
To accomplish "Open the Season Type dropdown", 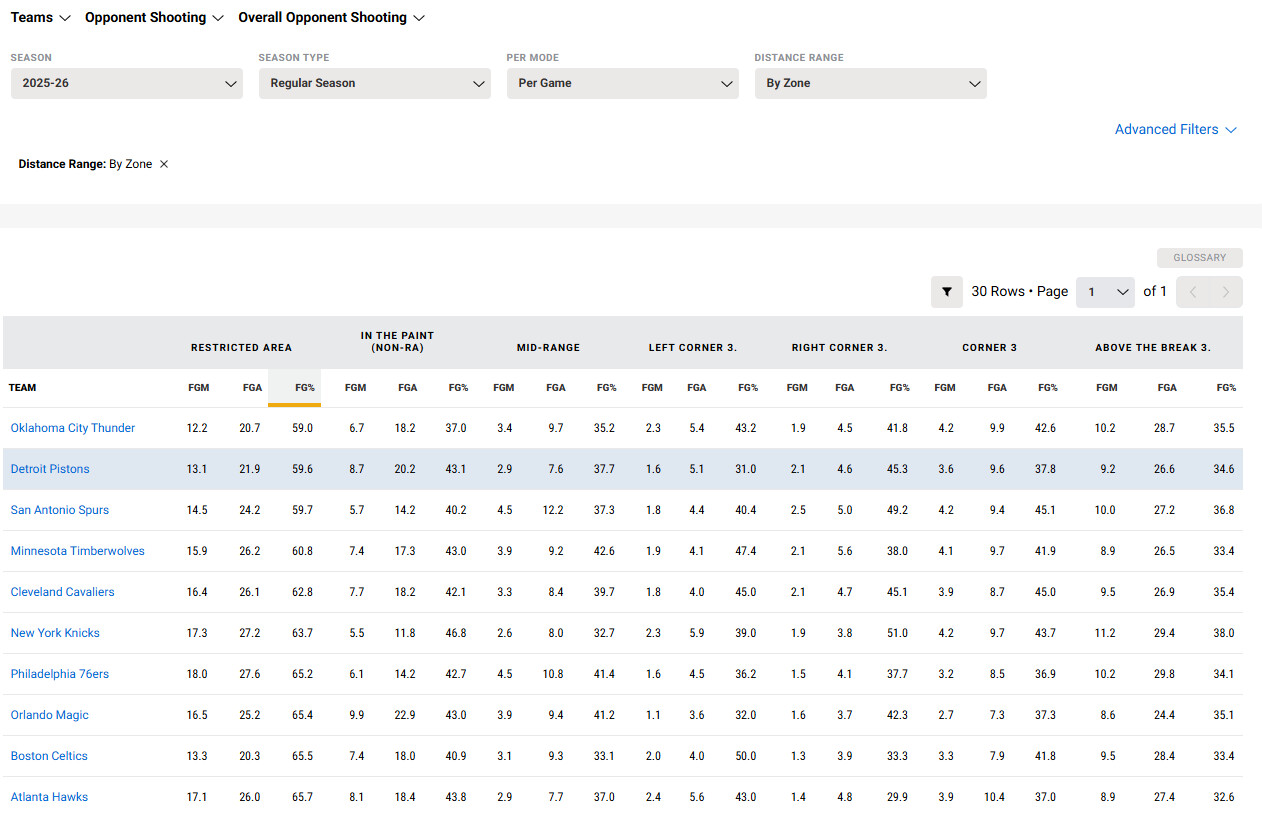I will (x=375, y=83).
